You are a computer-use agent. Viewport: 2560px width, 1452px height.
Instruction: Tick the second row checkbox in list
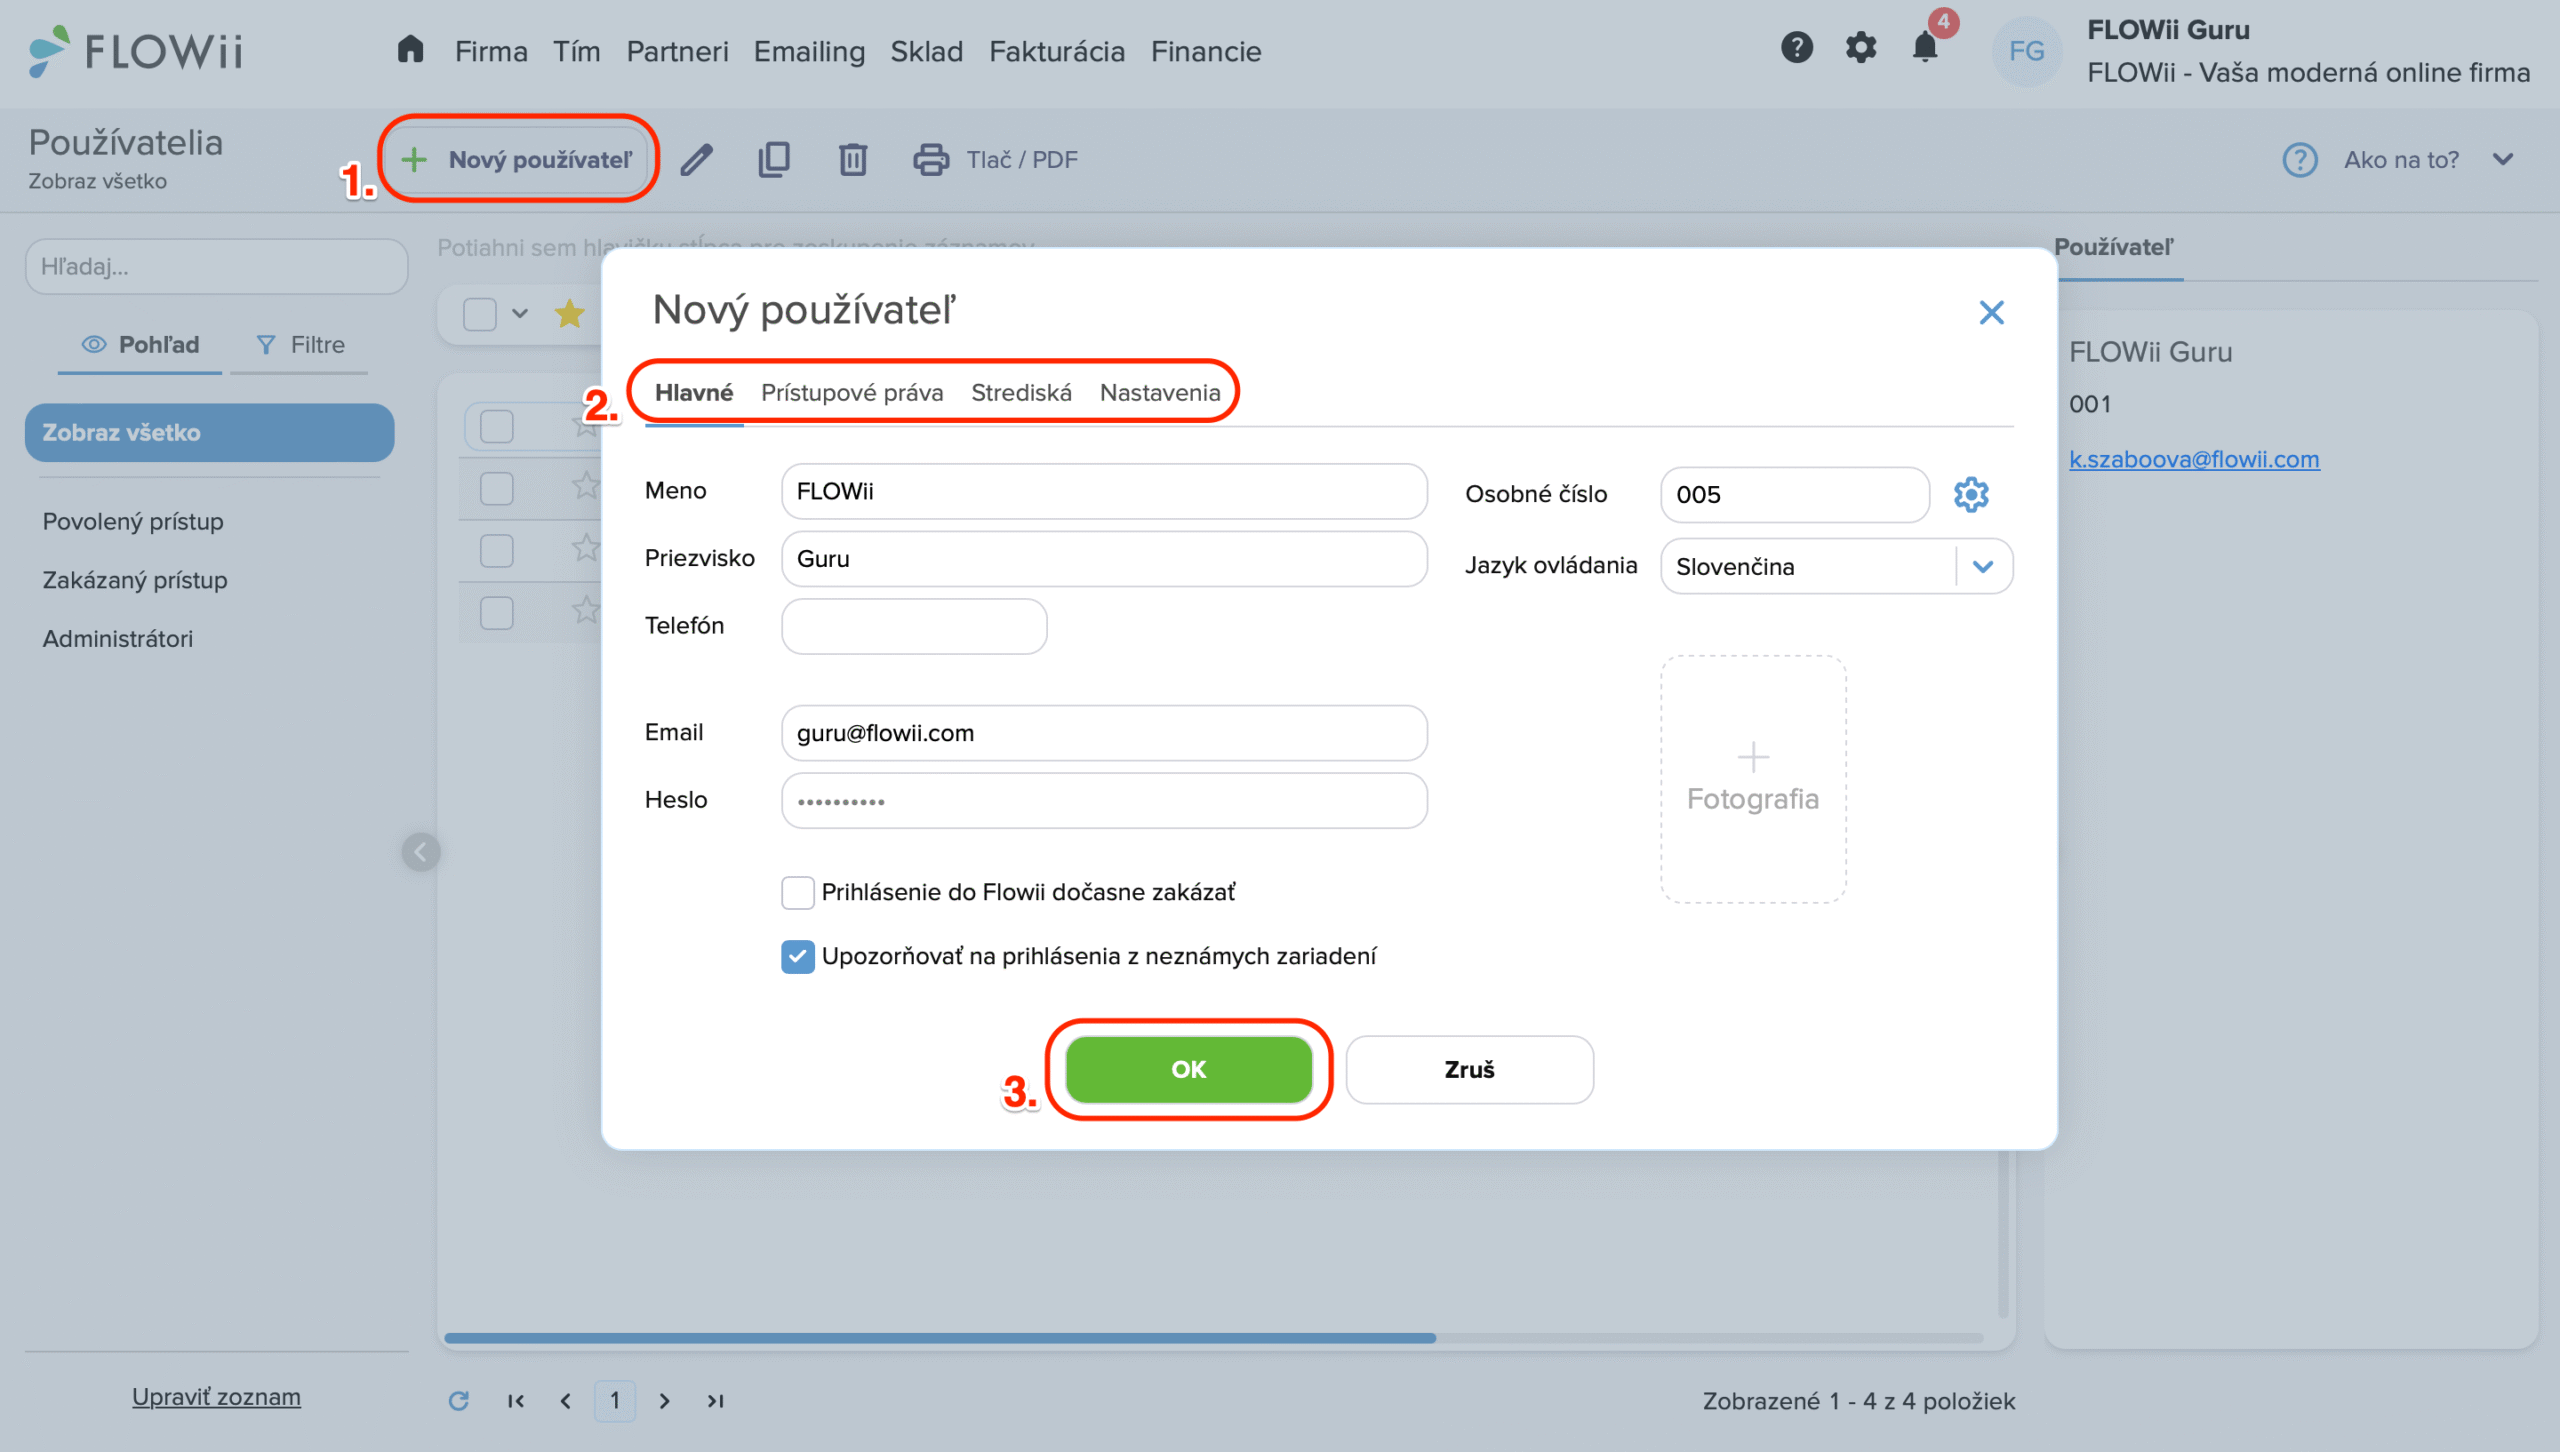(496, 489)
